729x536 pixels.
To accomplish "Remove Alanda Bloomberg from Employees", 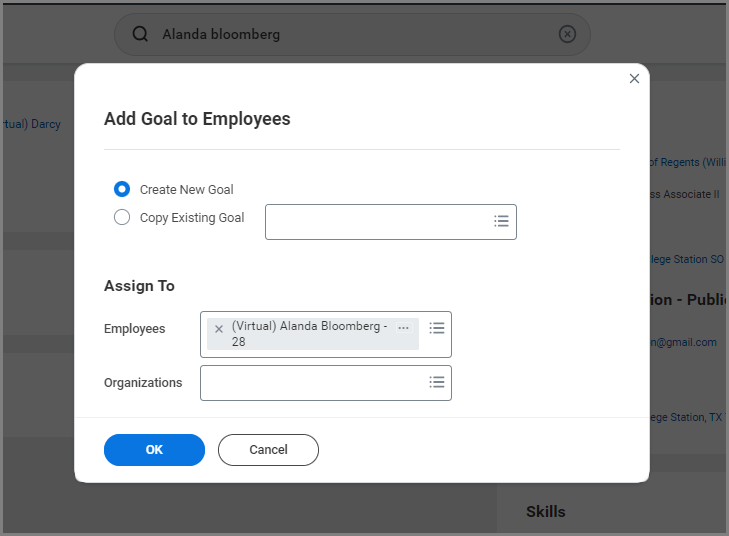I will 219,329.
